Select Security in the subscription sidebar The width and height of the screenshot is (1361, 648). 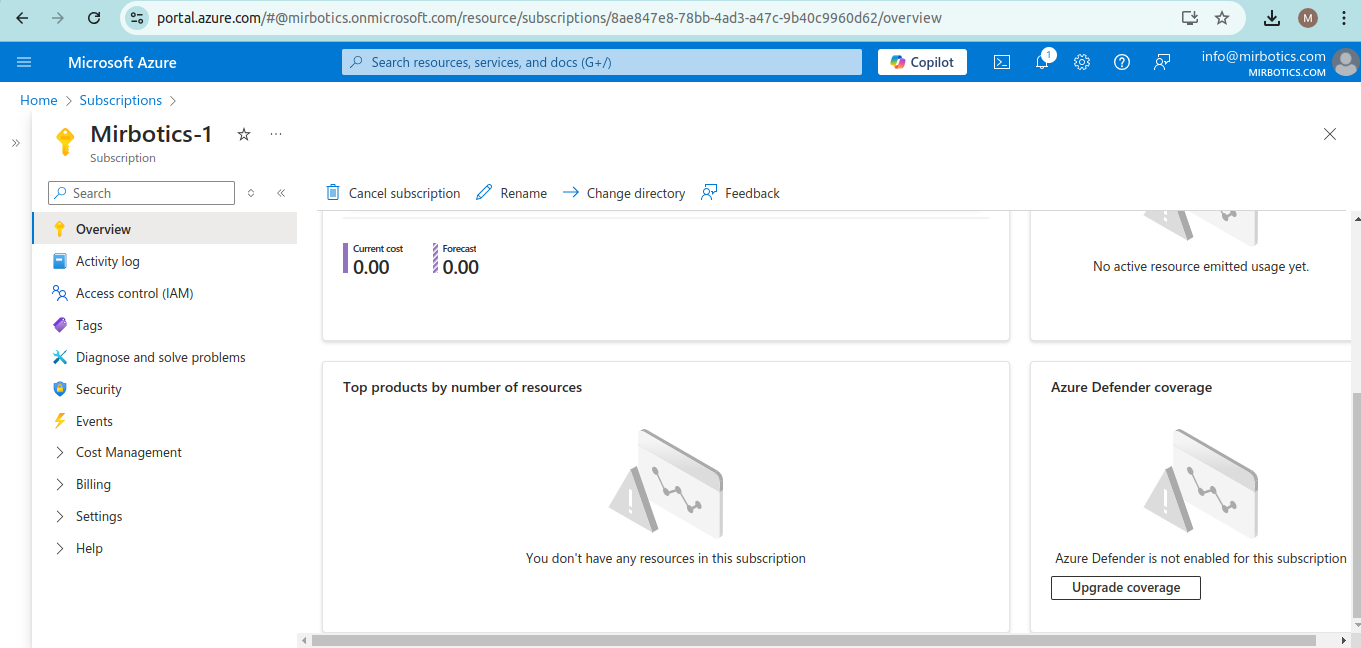point(100,389)
